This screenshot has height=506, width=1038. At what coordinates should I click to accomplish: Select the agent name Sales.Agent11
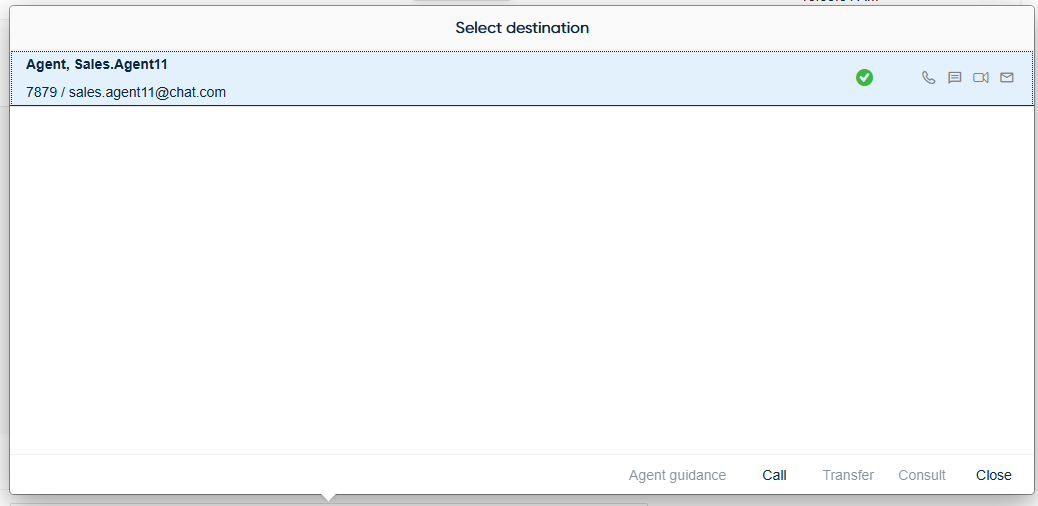click(97, 64)
